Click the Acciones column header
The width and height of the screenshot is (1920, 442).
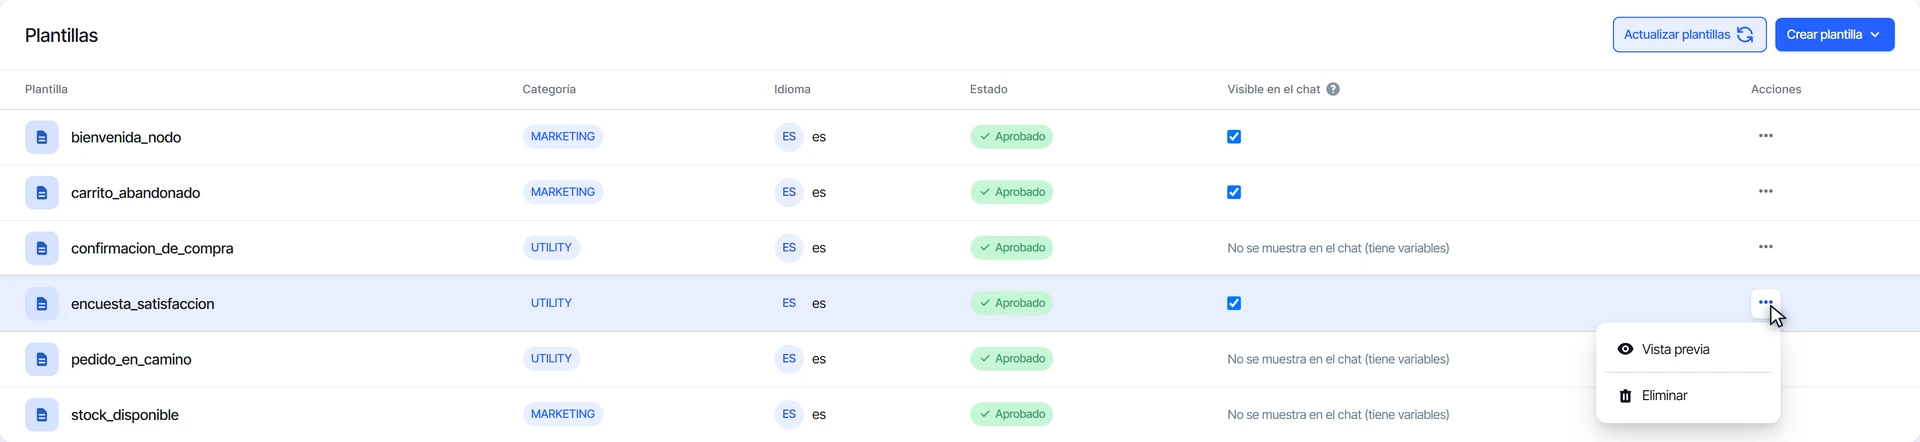coord(1776,89)
